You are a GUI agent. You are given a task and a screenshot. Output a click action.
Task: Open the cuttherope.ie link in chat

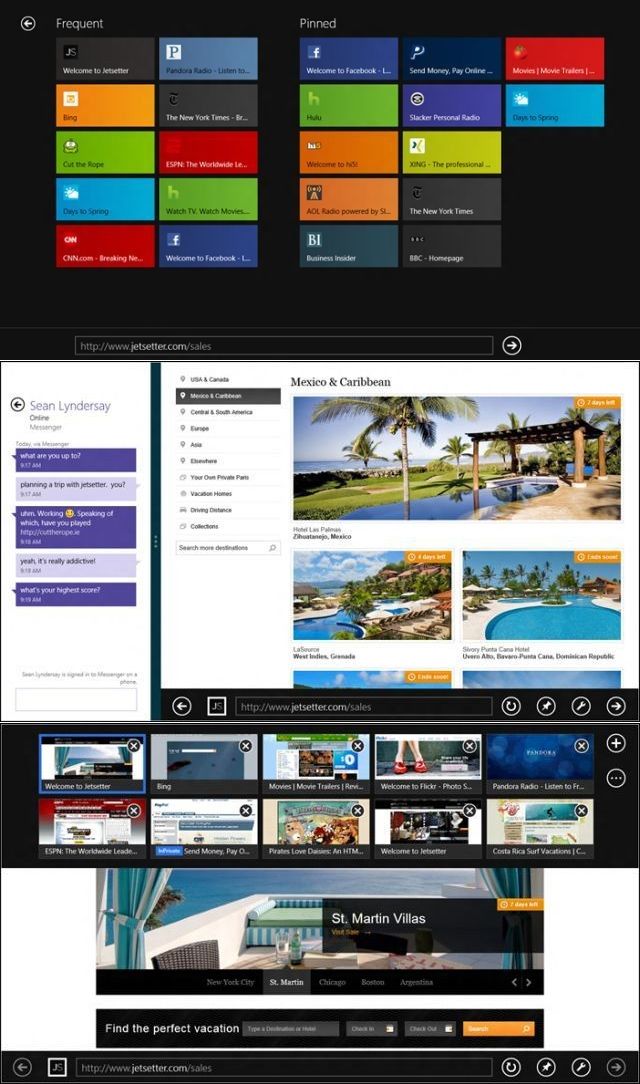tap(50, 532)
